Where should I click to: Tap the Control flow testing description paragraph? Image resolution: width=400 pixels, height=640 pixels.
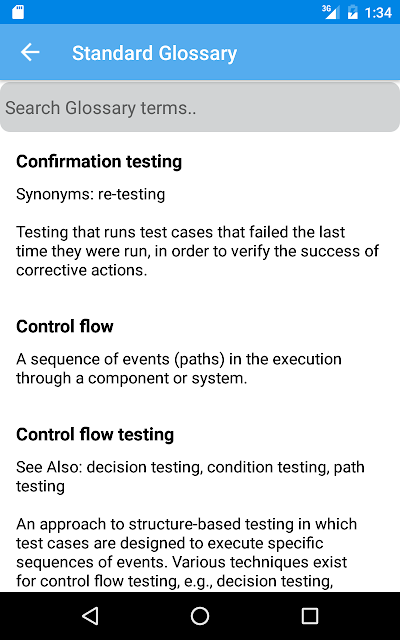187,553
